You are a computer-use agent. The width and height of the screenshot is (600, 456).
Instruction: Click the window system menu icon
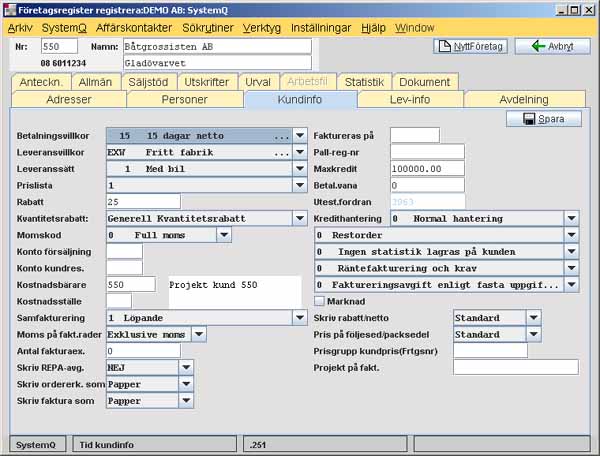tap(10, 10)
